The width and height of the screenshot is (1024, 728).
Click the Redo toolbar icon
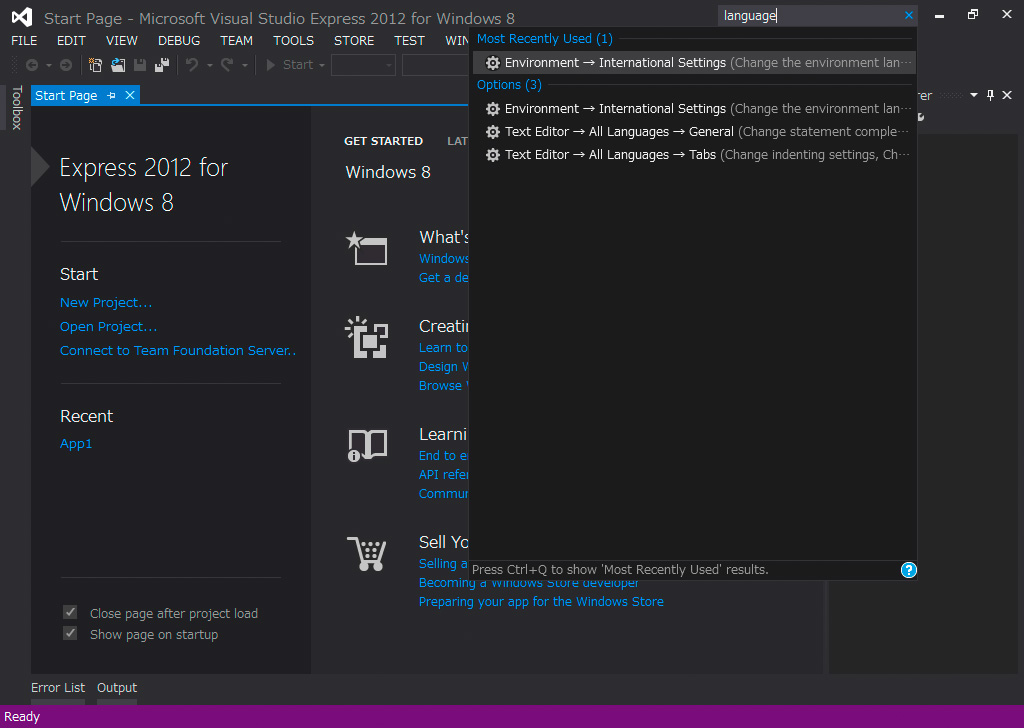point(227,65)
